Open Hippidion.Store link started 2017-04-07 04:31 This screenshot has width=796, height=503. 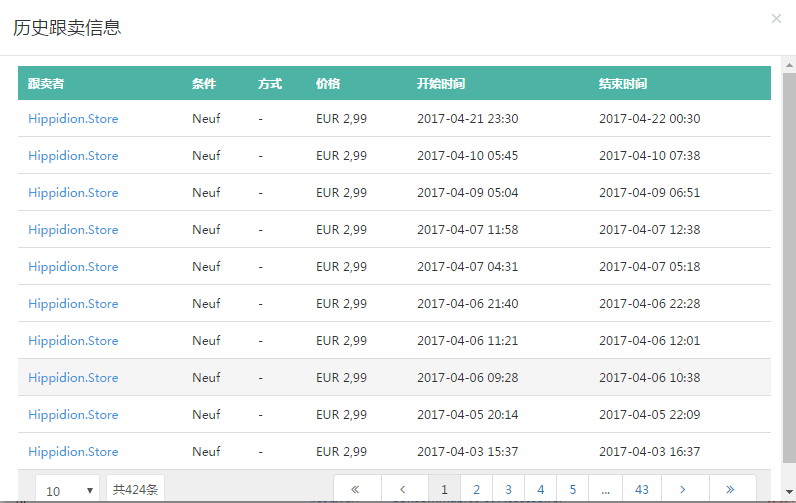pos(73,267)
